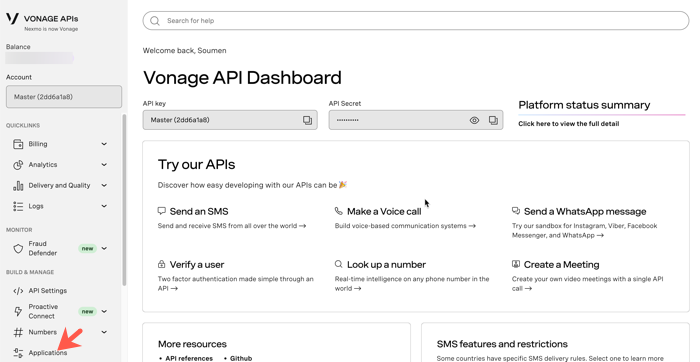Click the Create a Meeting video icon
The height and width of the screenshot is (362, 700).
(516, 264)
